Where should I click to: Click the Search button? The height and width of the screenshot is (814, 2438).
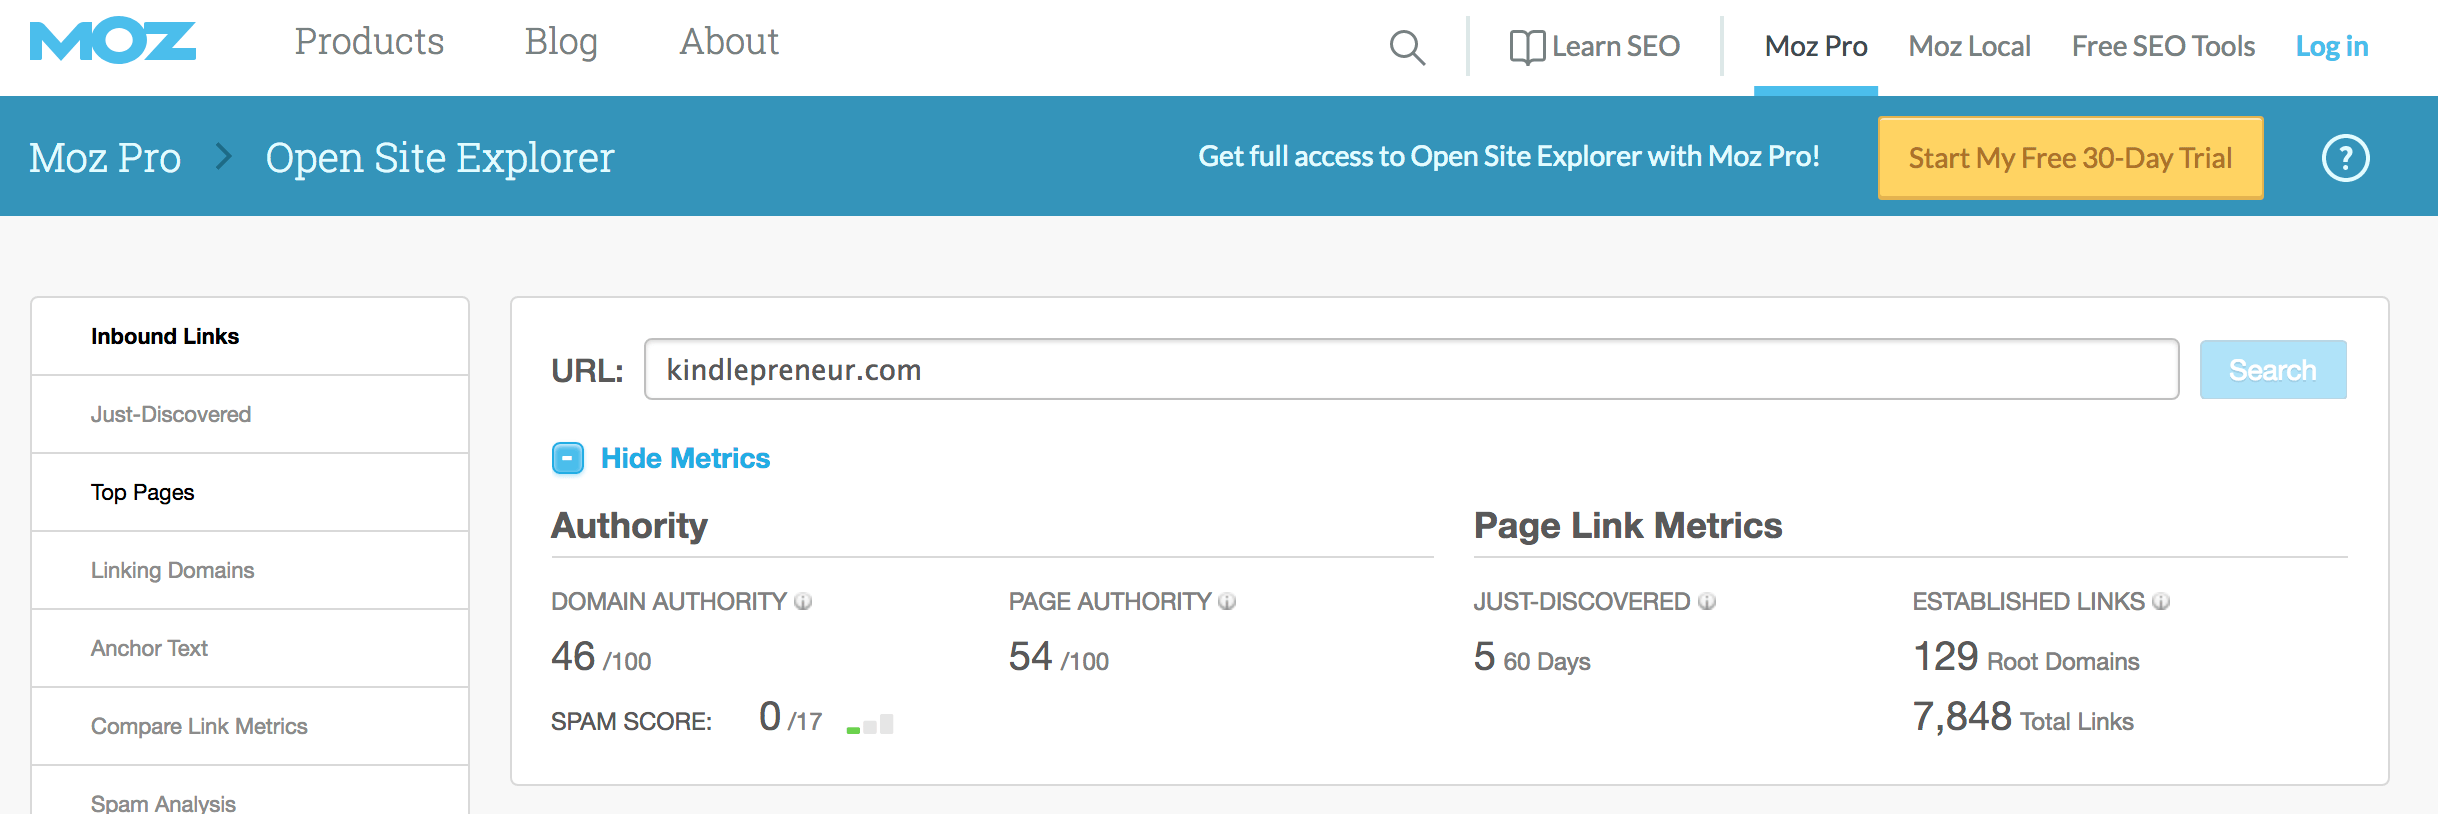[x=2273, y=370]
